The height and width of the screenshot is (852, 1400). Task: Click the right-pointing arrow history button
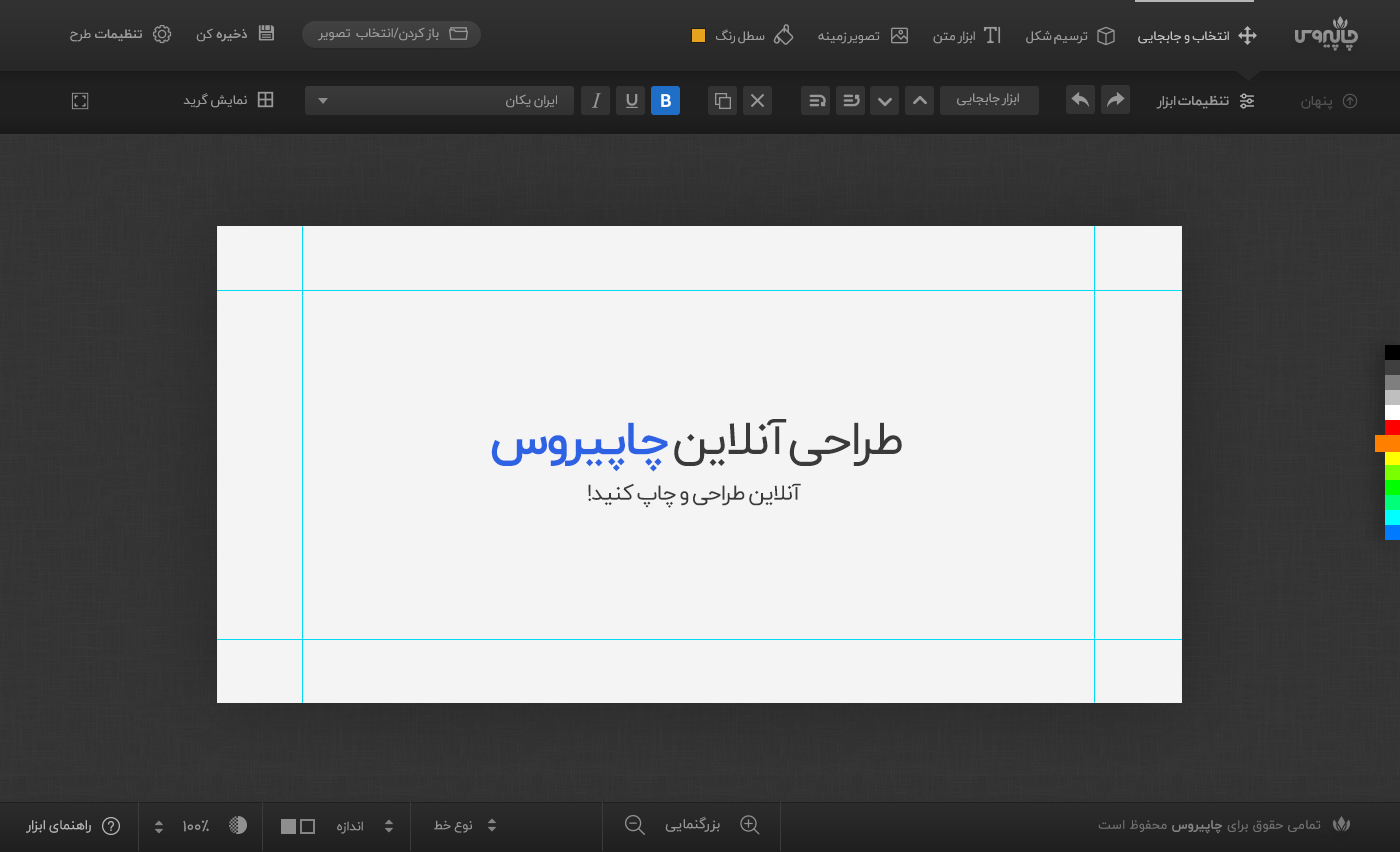pos(1115,100)
